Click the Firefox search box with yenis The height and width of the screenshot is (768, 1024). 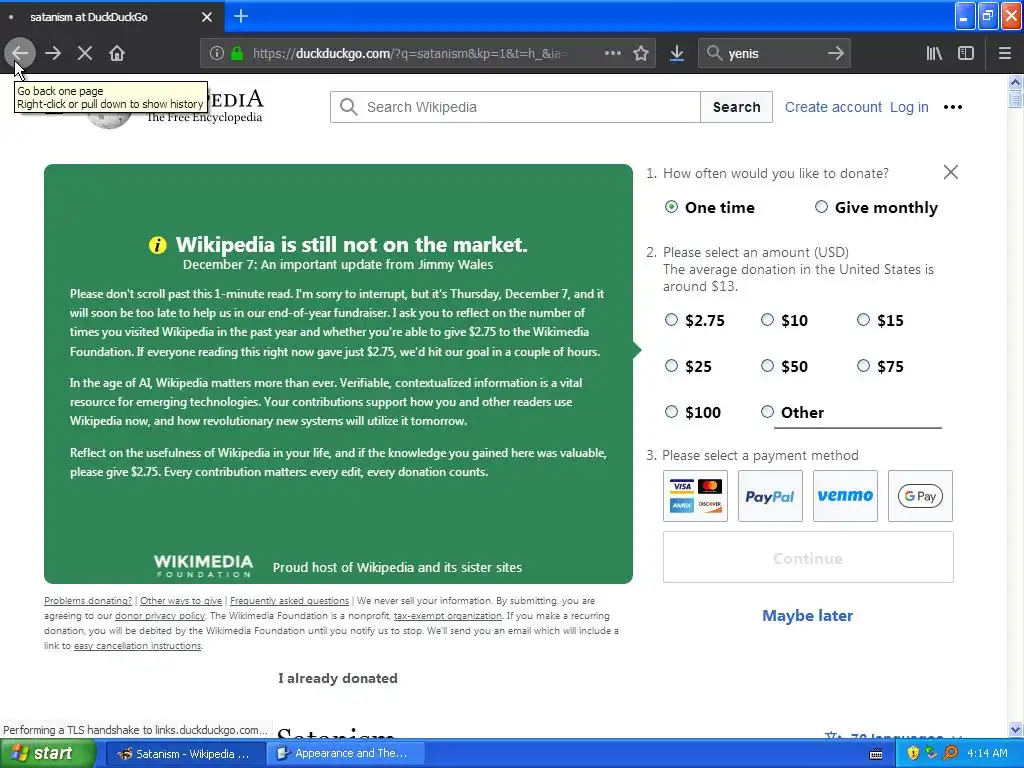point(774,54)
